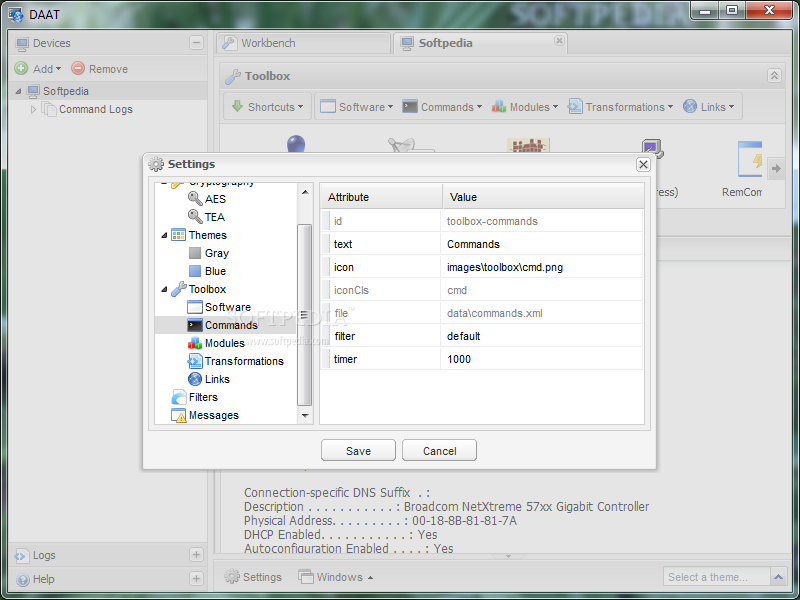This screenshot has height=600, width=800.
Task: Click the Select a theme input field
Action: 716,577
